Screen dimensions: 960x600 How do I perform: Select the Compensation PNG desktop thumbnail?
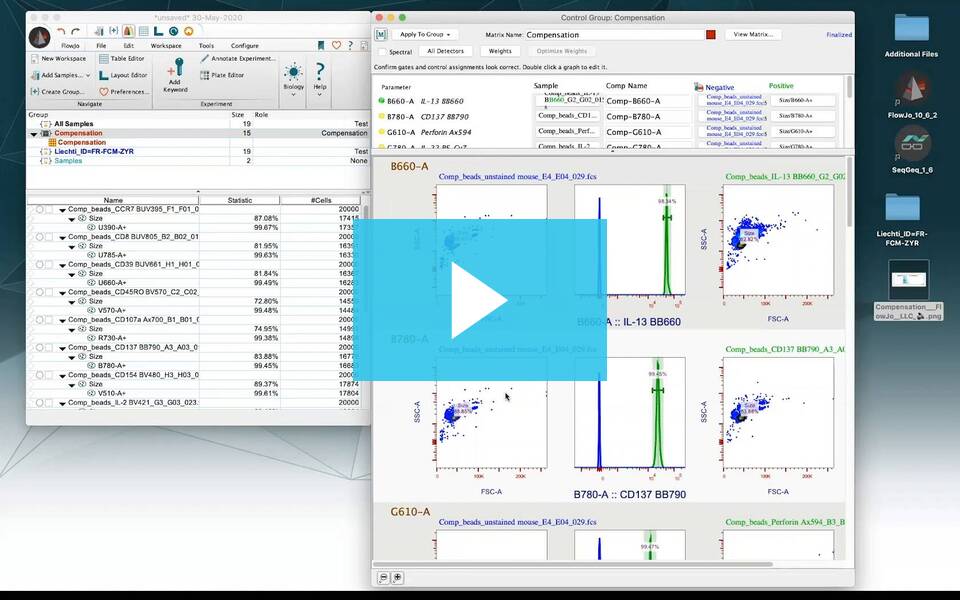tap(909, 280)
